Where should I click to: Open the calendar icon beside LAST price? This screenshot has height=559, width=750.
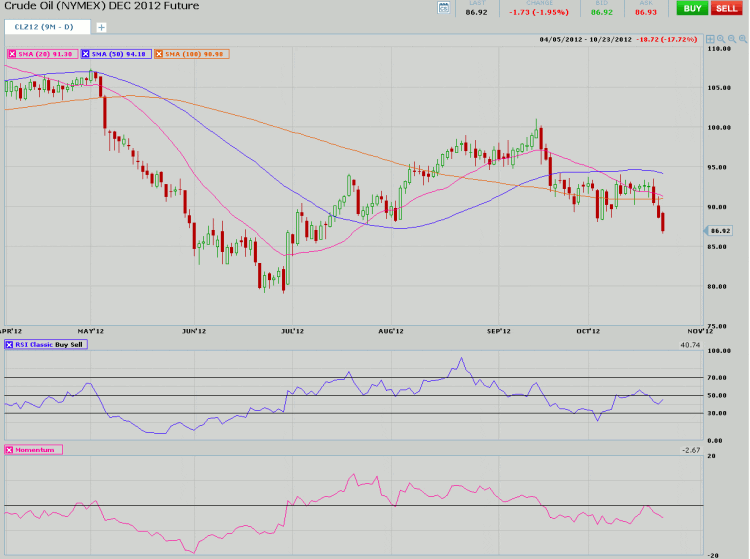click(x=445, y=8)
